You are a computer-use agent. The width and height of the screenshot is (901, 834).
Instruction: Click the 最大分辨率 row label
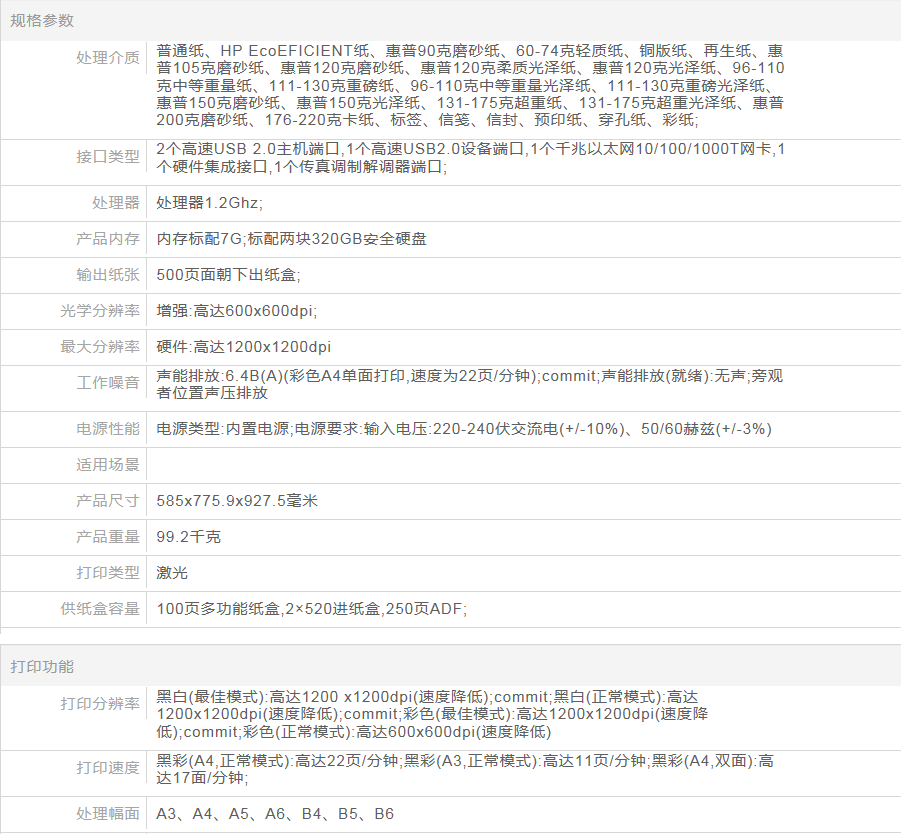[x=100, y=347]
